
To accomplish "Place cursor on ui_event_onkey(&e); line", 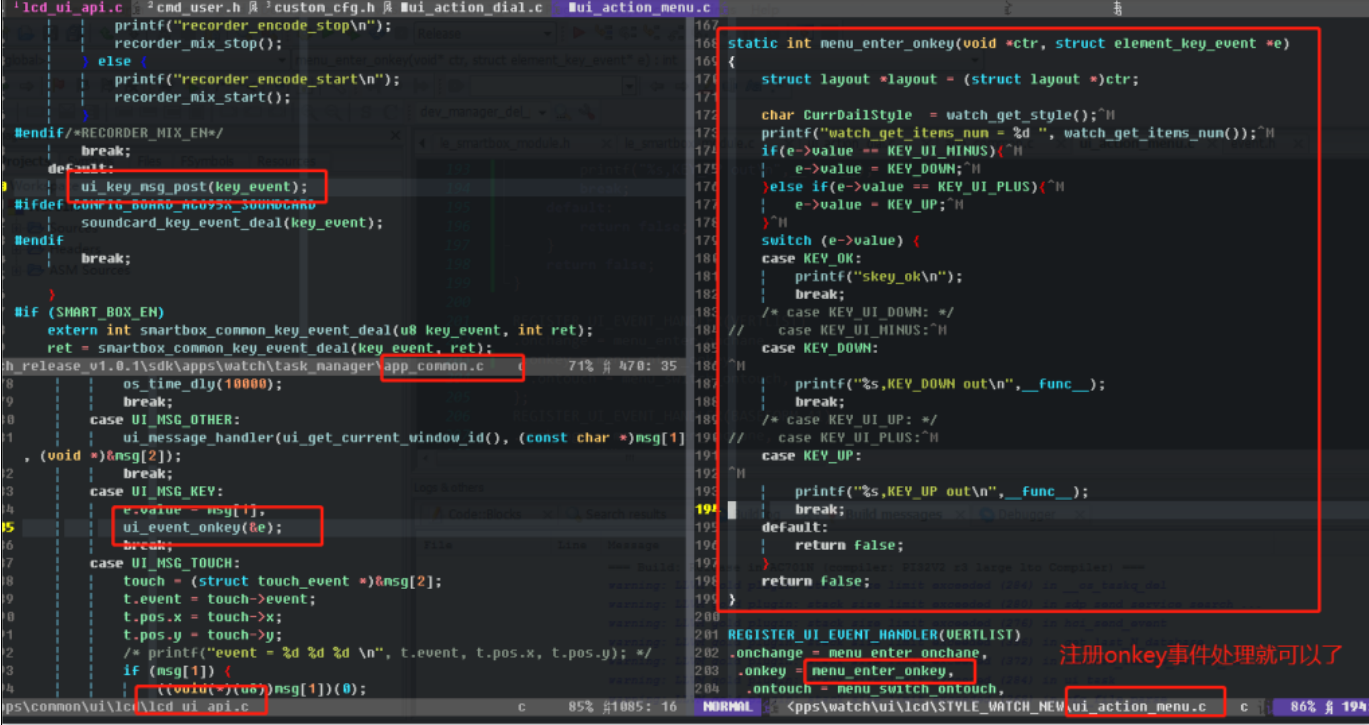I will pos(202,527).
